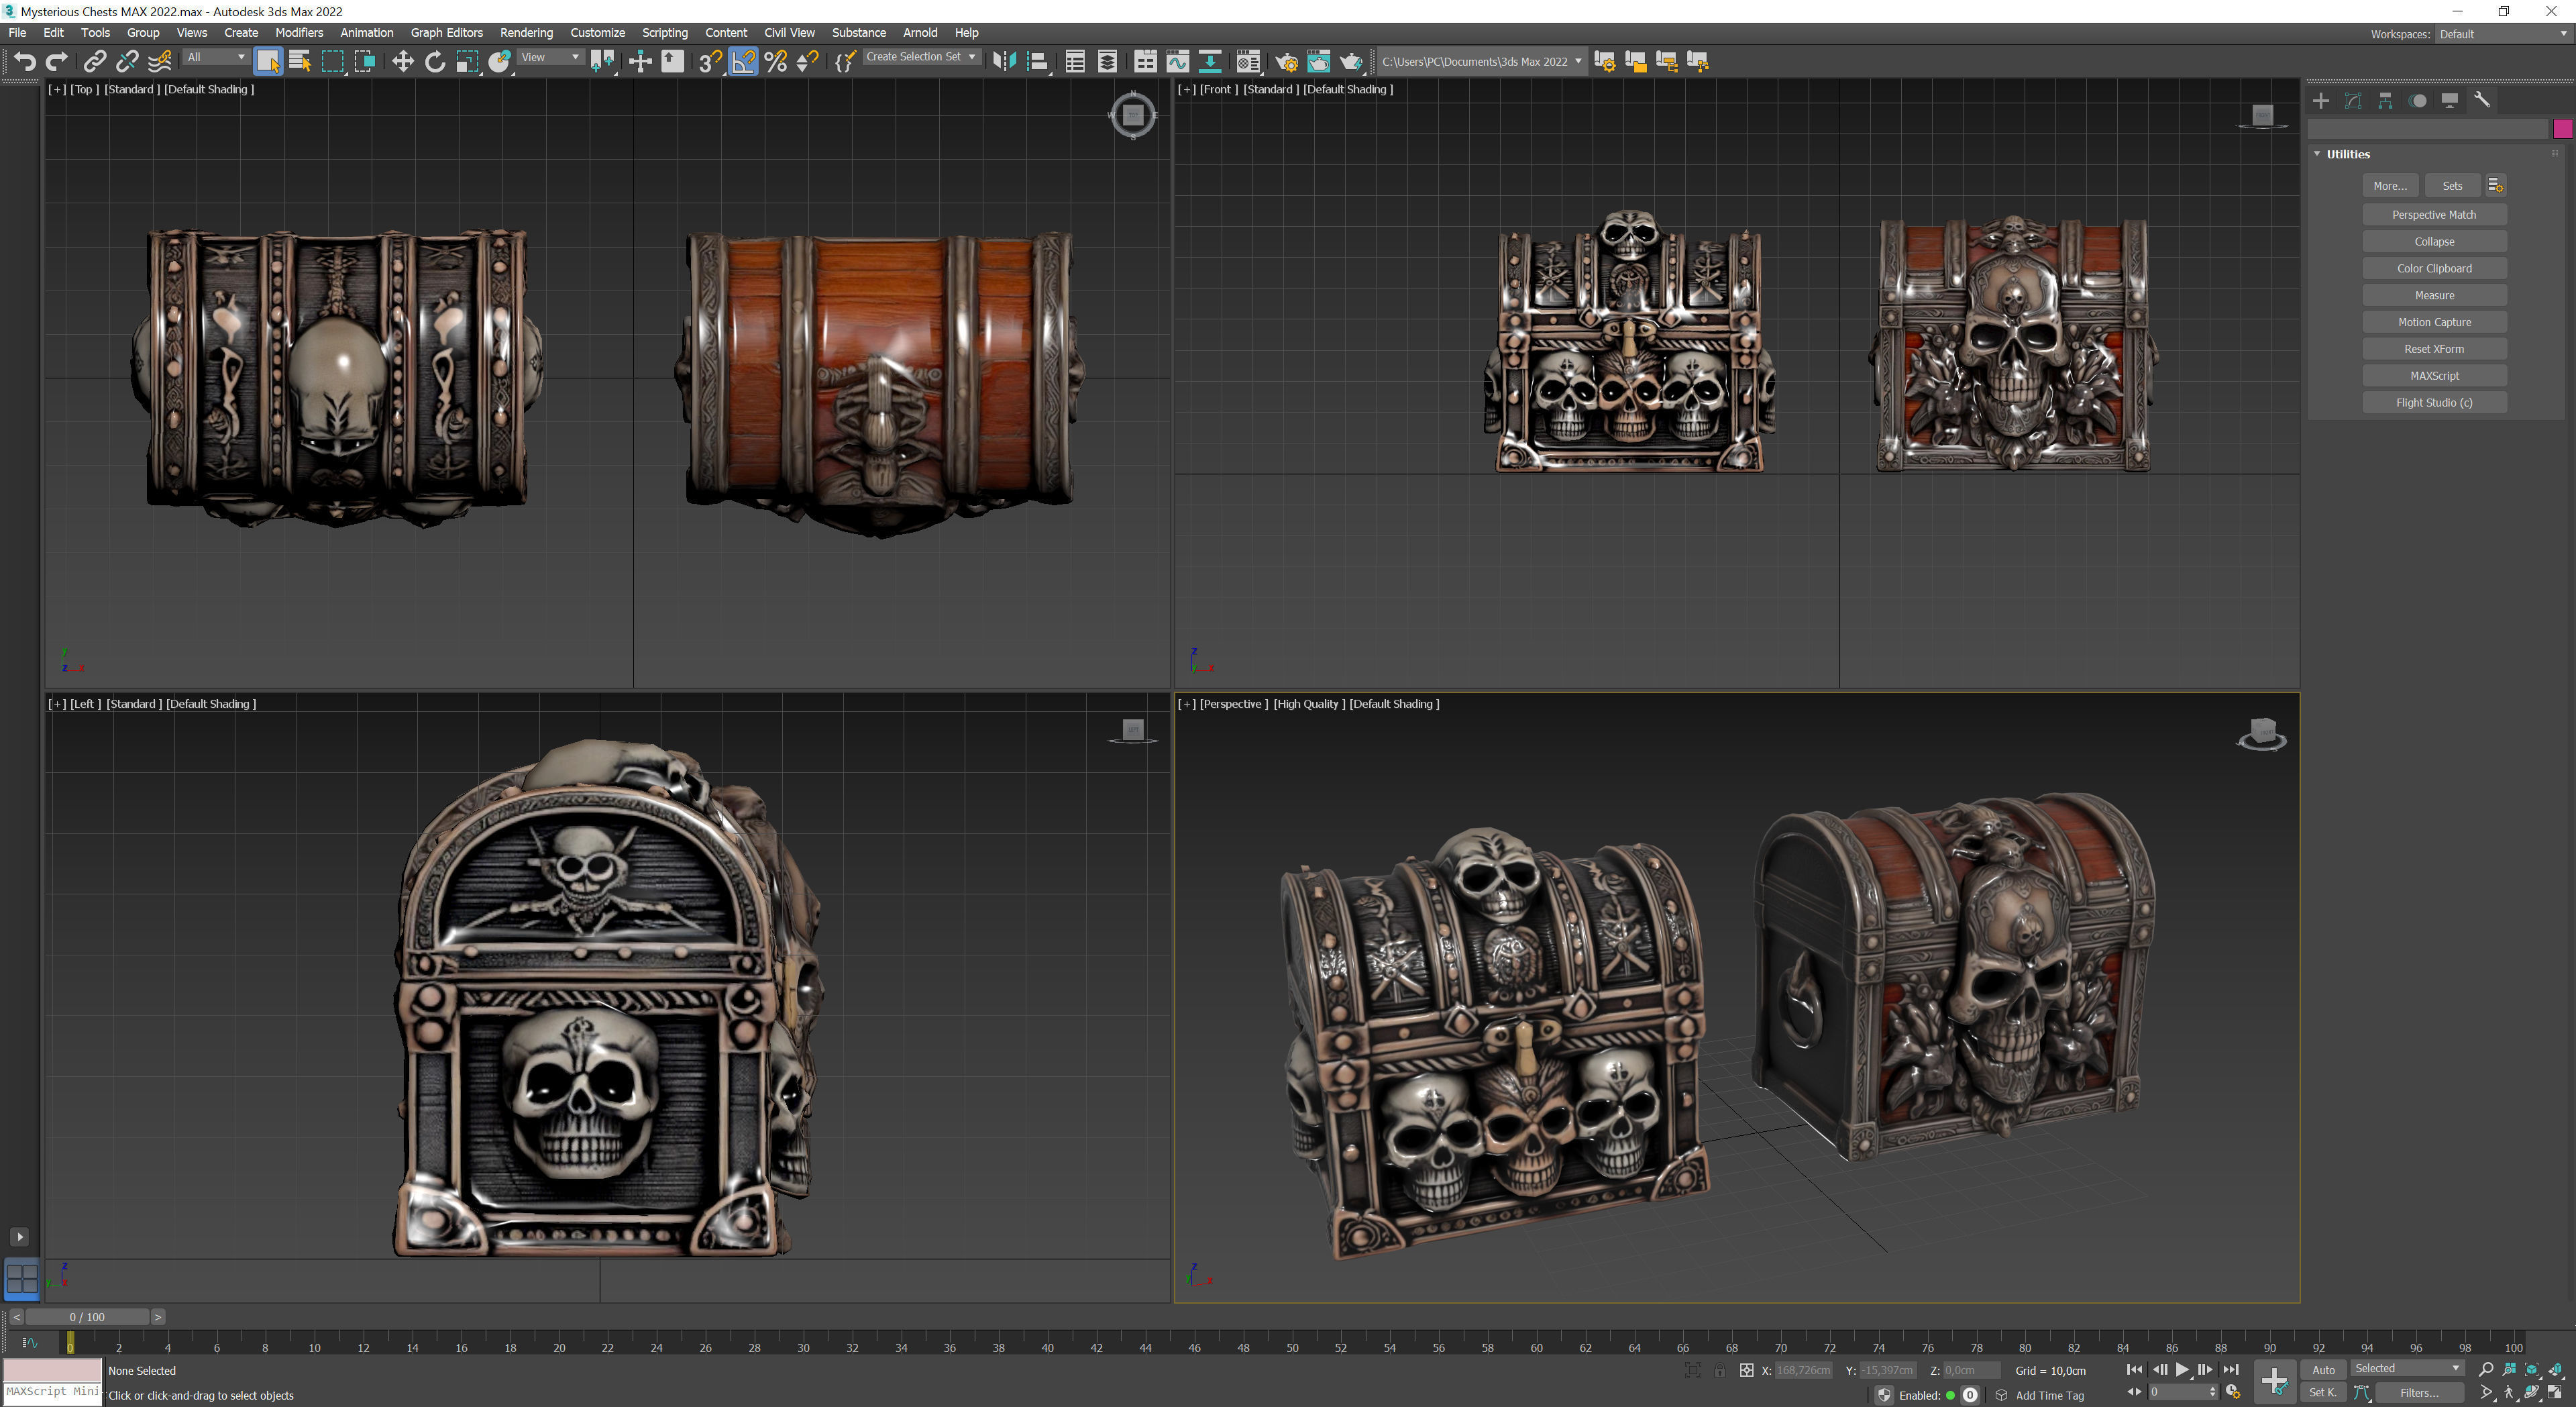Viewport: 2576px width, 1407px height.
Task: Open the Perspective viewport High Quality menu
Action: tap(1309, 704)
